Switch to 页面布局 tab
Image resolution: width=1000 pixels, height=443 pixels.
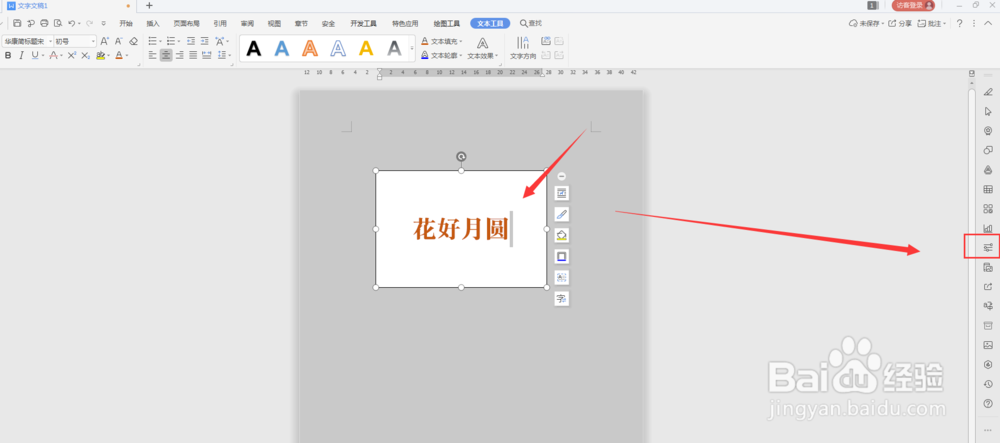(187, 24)
